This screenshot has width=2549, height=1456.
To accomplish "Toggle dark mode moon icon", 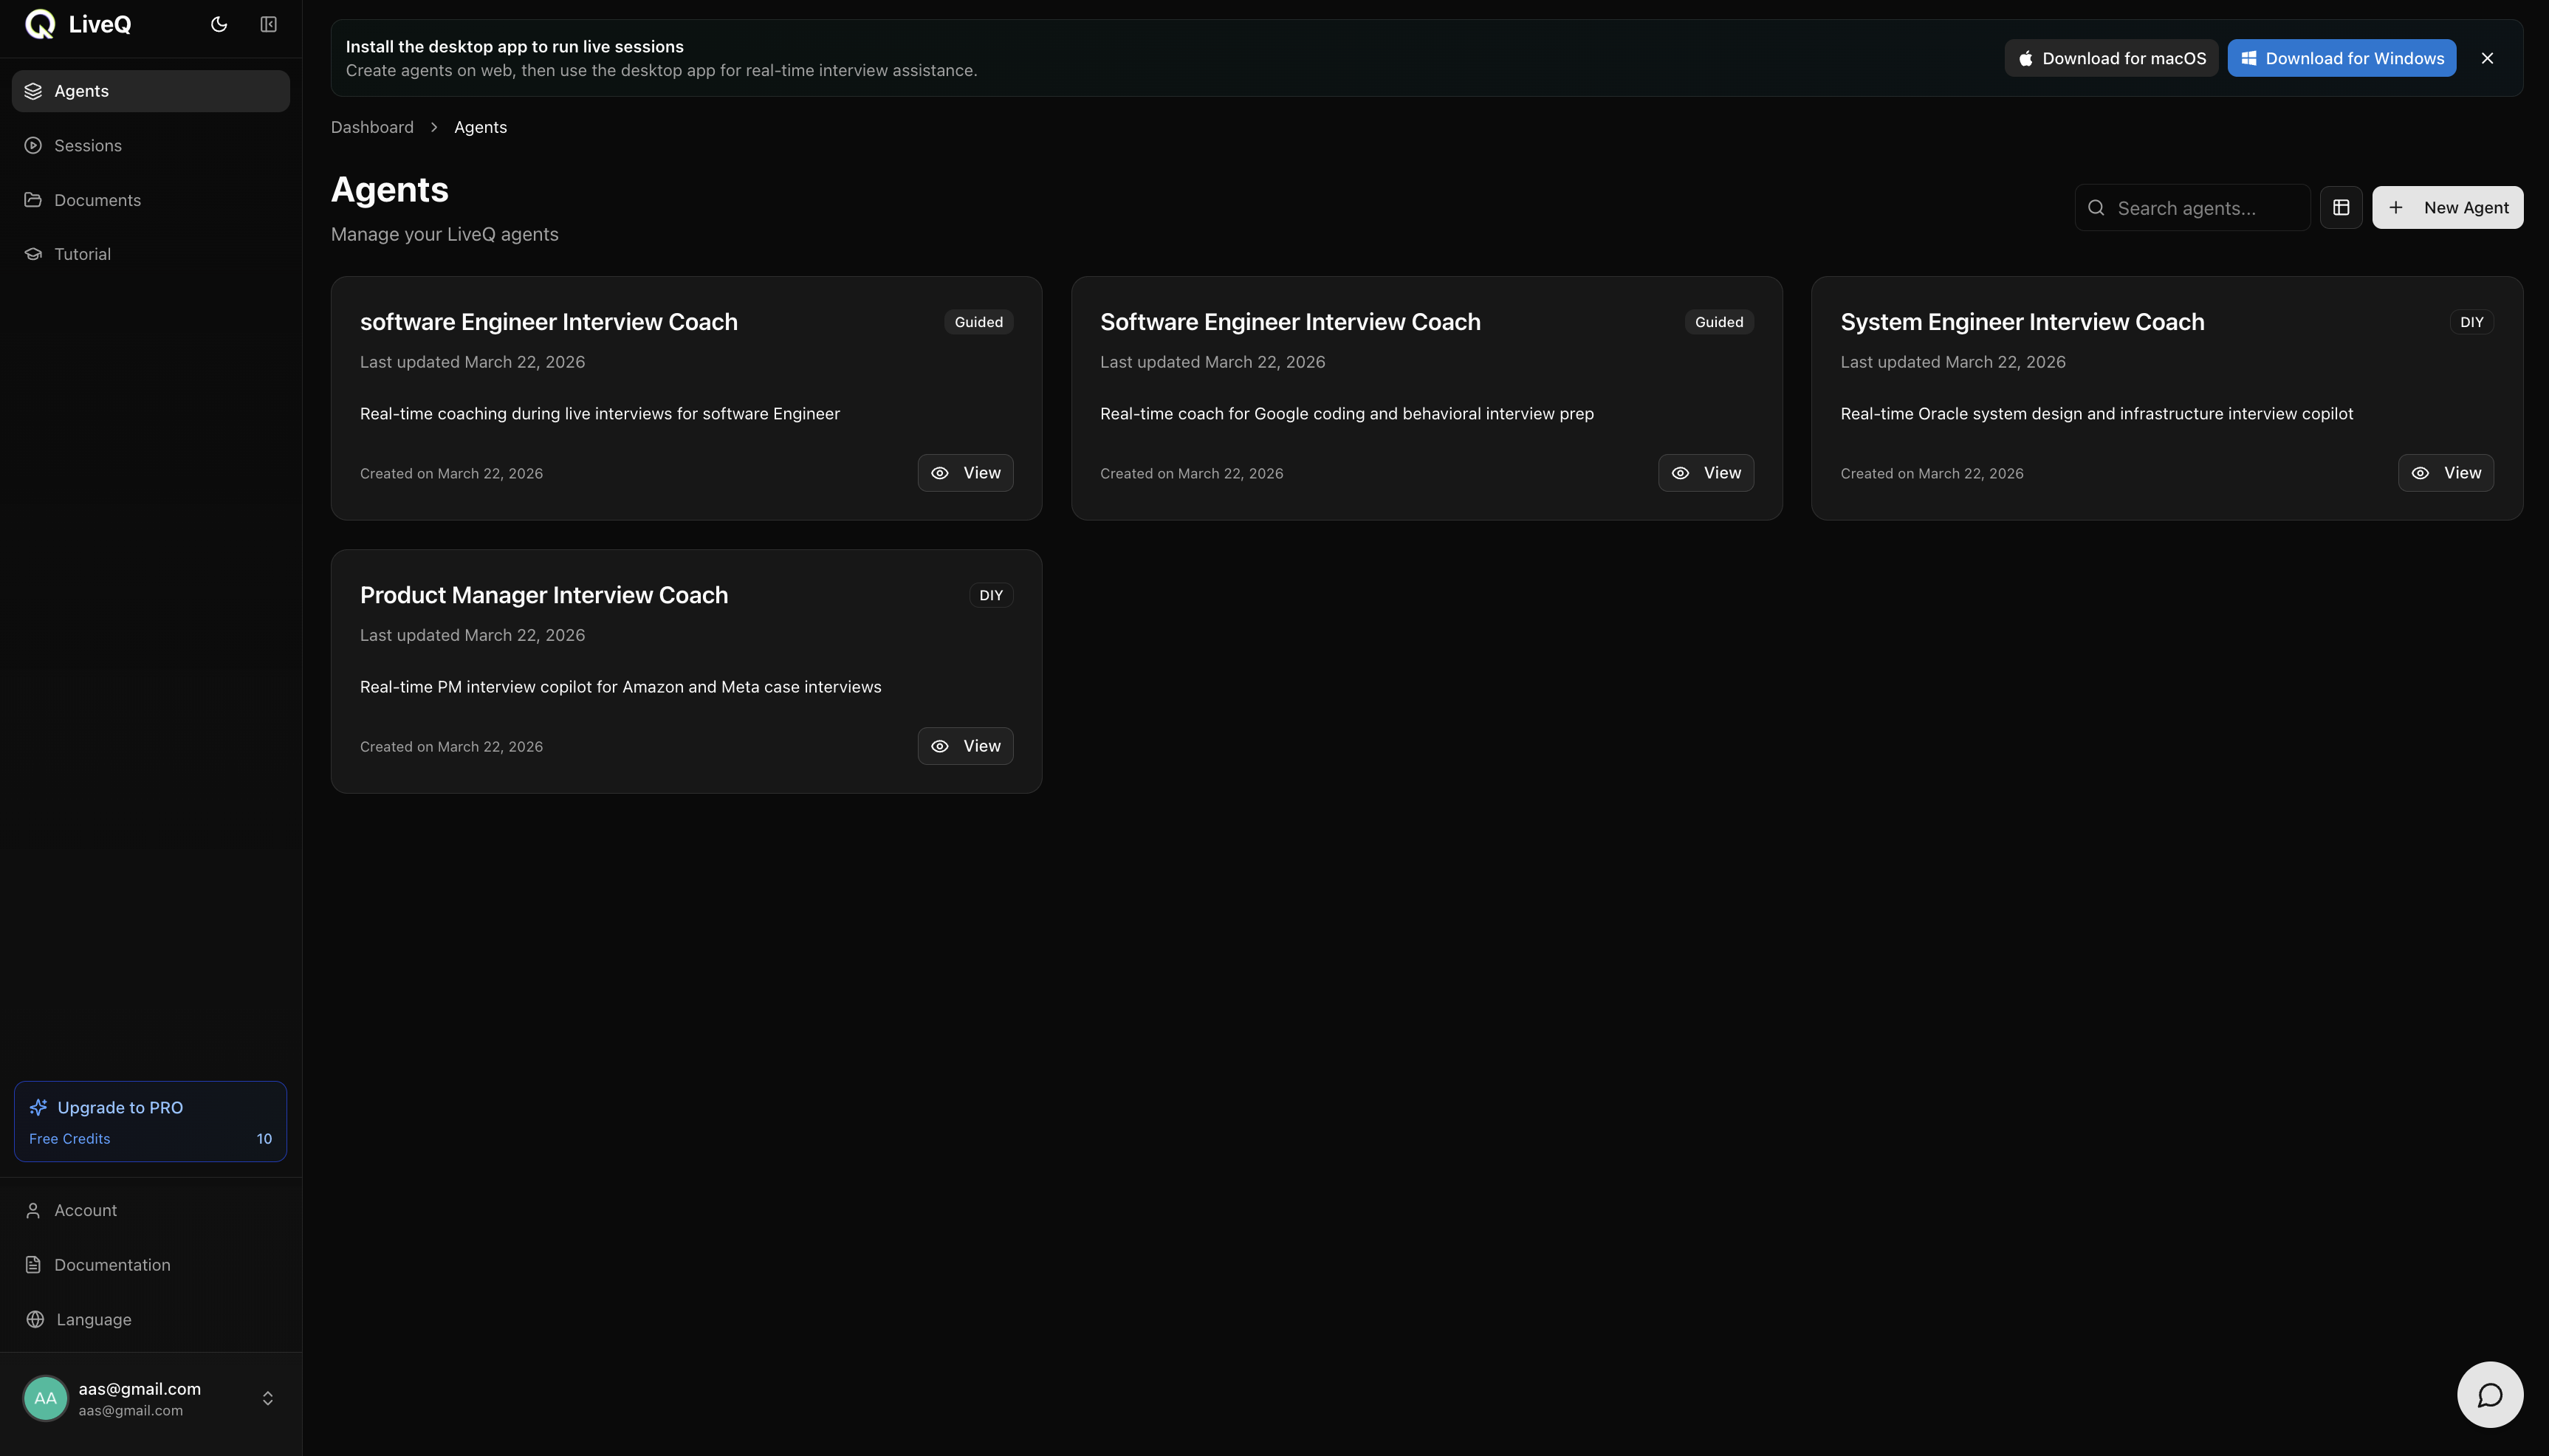I will tap(219, 24).
